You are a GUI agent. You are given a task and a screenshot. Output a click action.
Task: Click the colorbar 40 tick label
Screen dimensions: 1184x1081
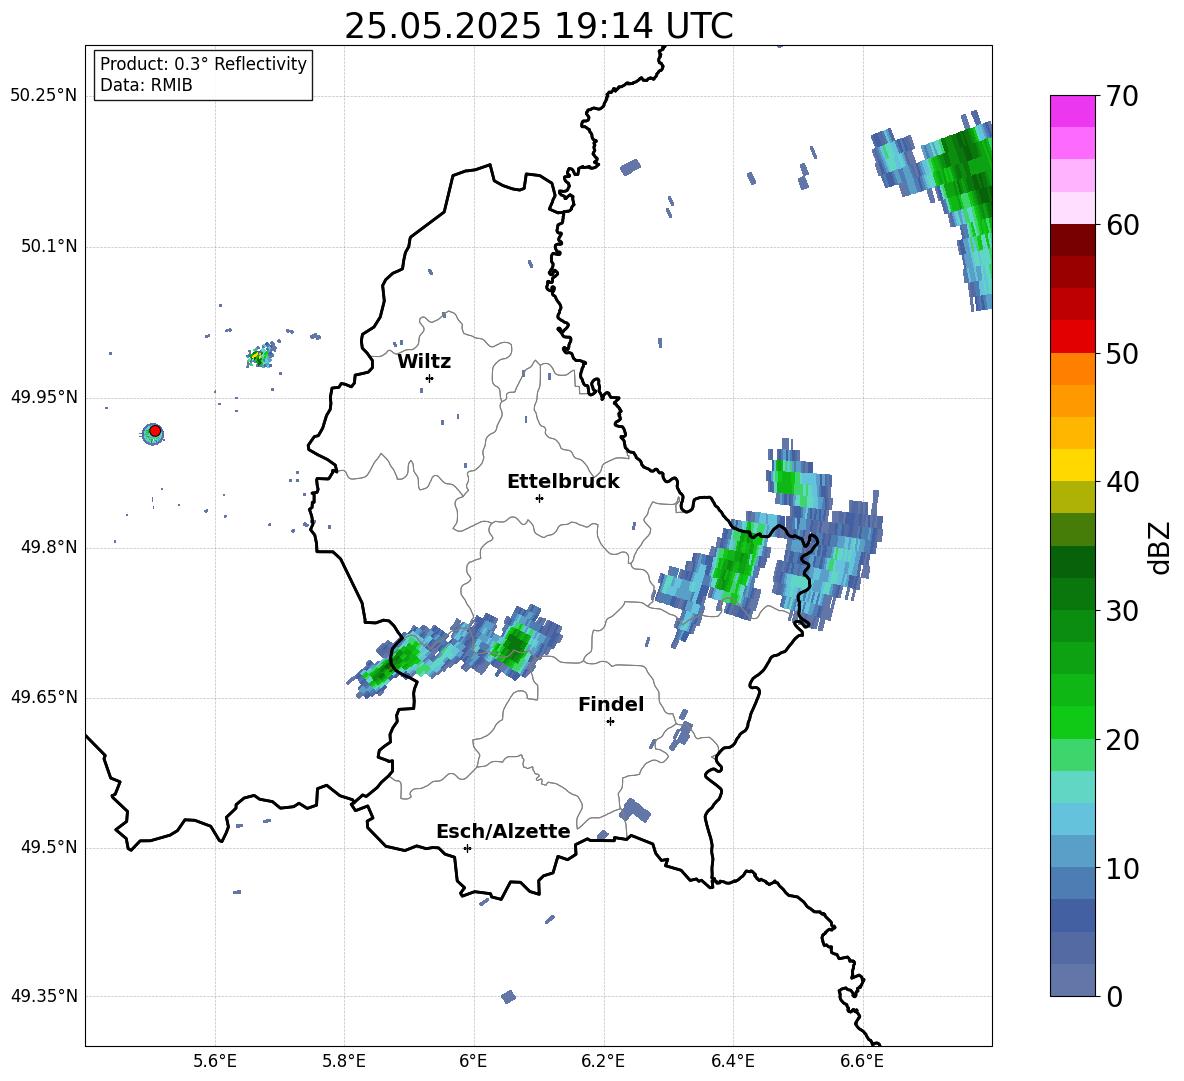(x=1122, y=482)
